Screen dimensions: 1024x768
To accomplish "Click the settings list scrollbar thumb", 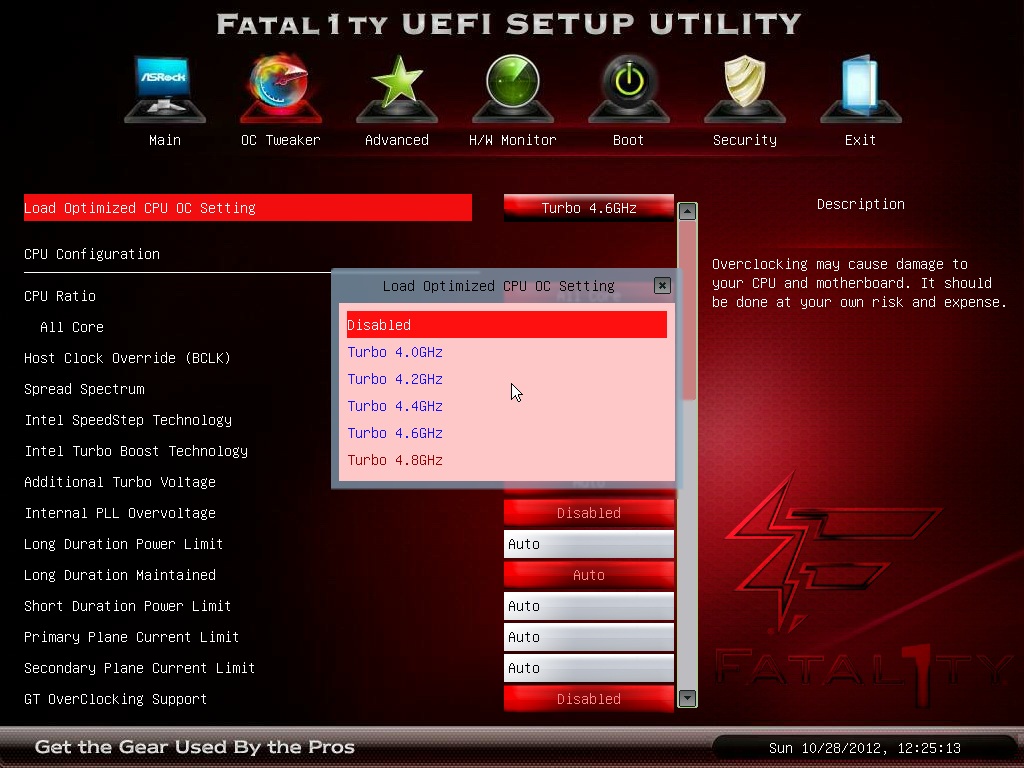I will [687, 310].
